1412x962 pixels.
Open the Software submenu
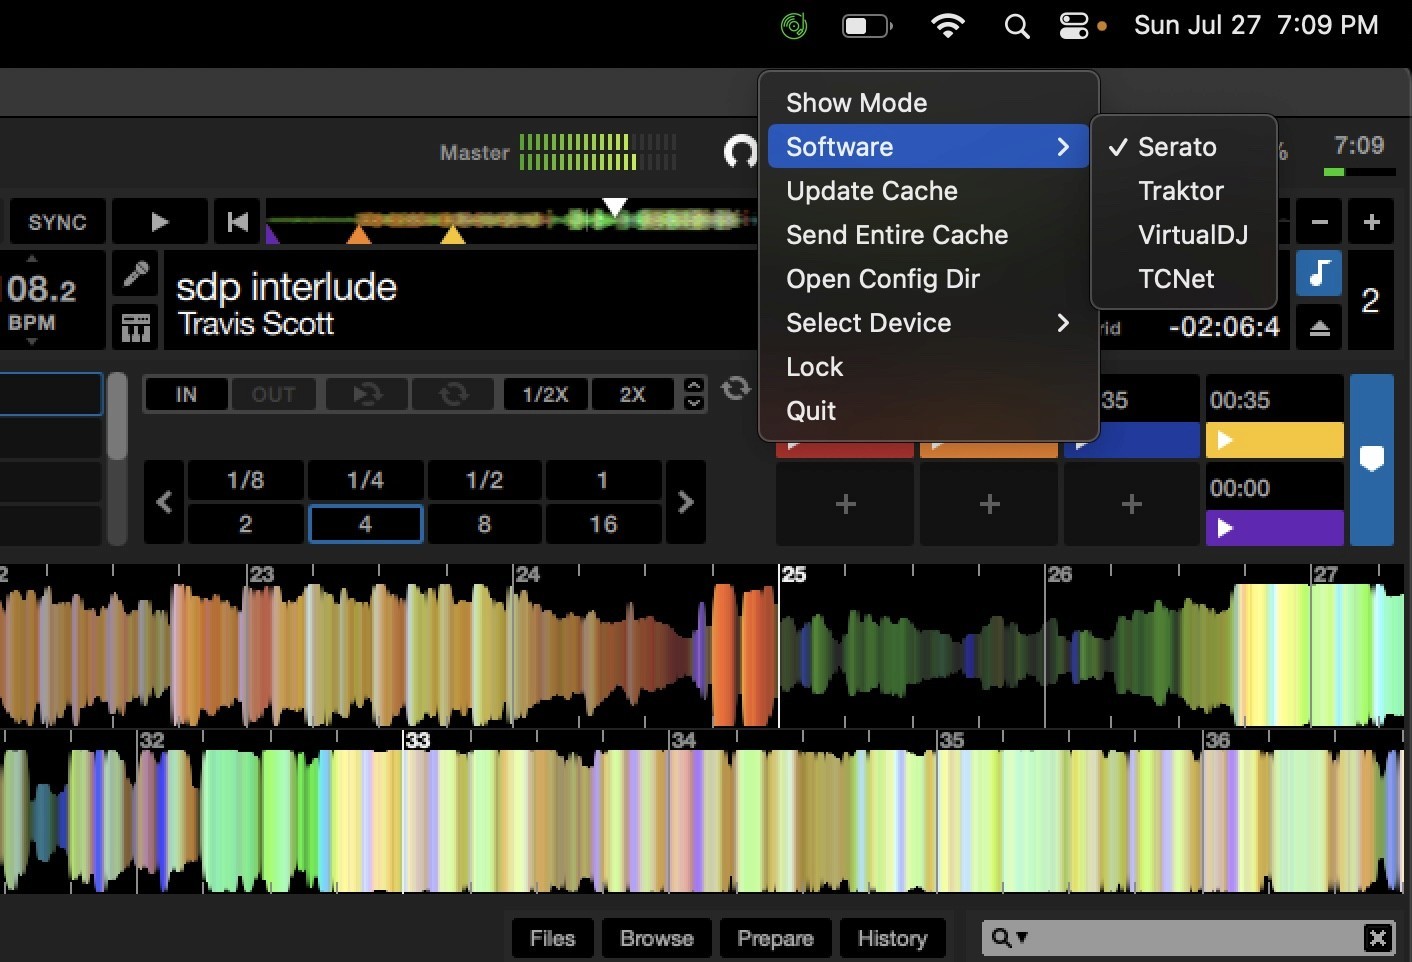928,147
